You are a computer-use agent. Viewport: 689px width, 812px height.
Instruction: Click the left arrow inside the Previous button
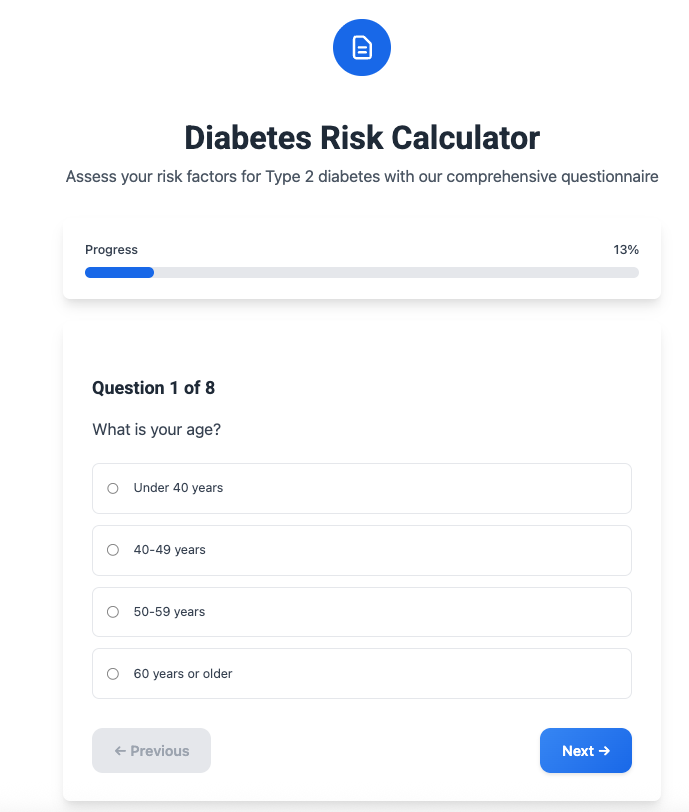[x=118, y=750]
